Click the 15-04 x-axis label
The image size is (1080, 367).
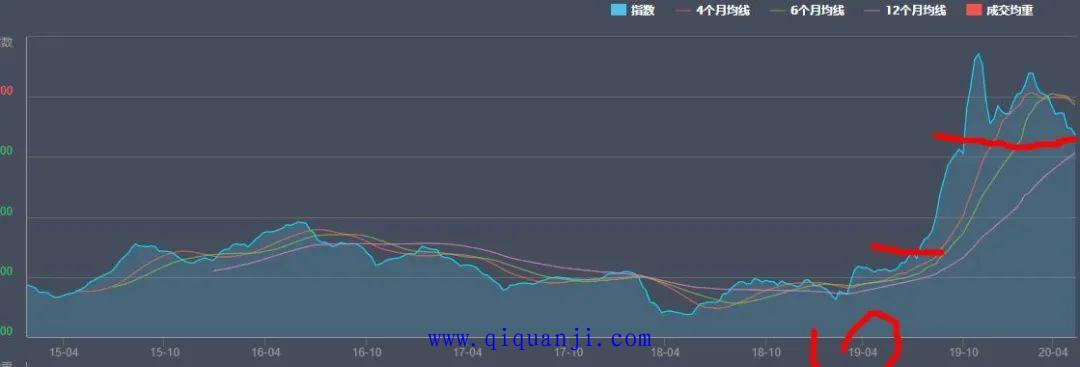coord(63,352)
